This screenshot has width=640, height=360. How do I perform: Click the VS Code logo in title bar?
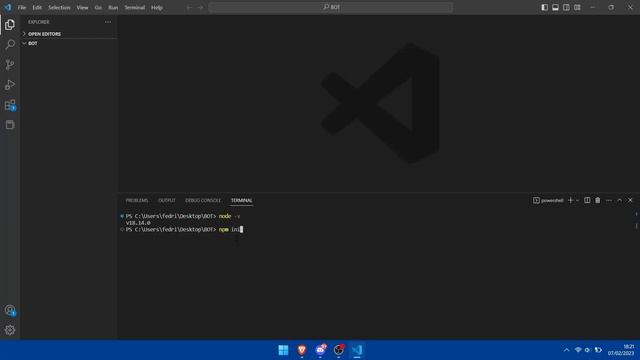tap(8, 7)
